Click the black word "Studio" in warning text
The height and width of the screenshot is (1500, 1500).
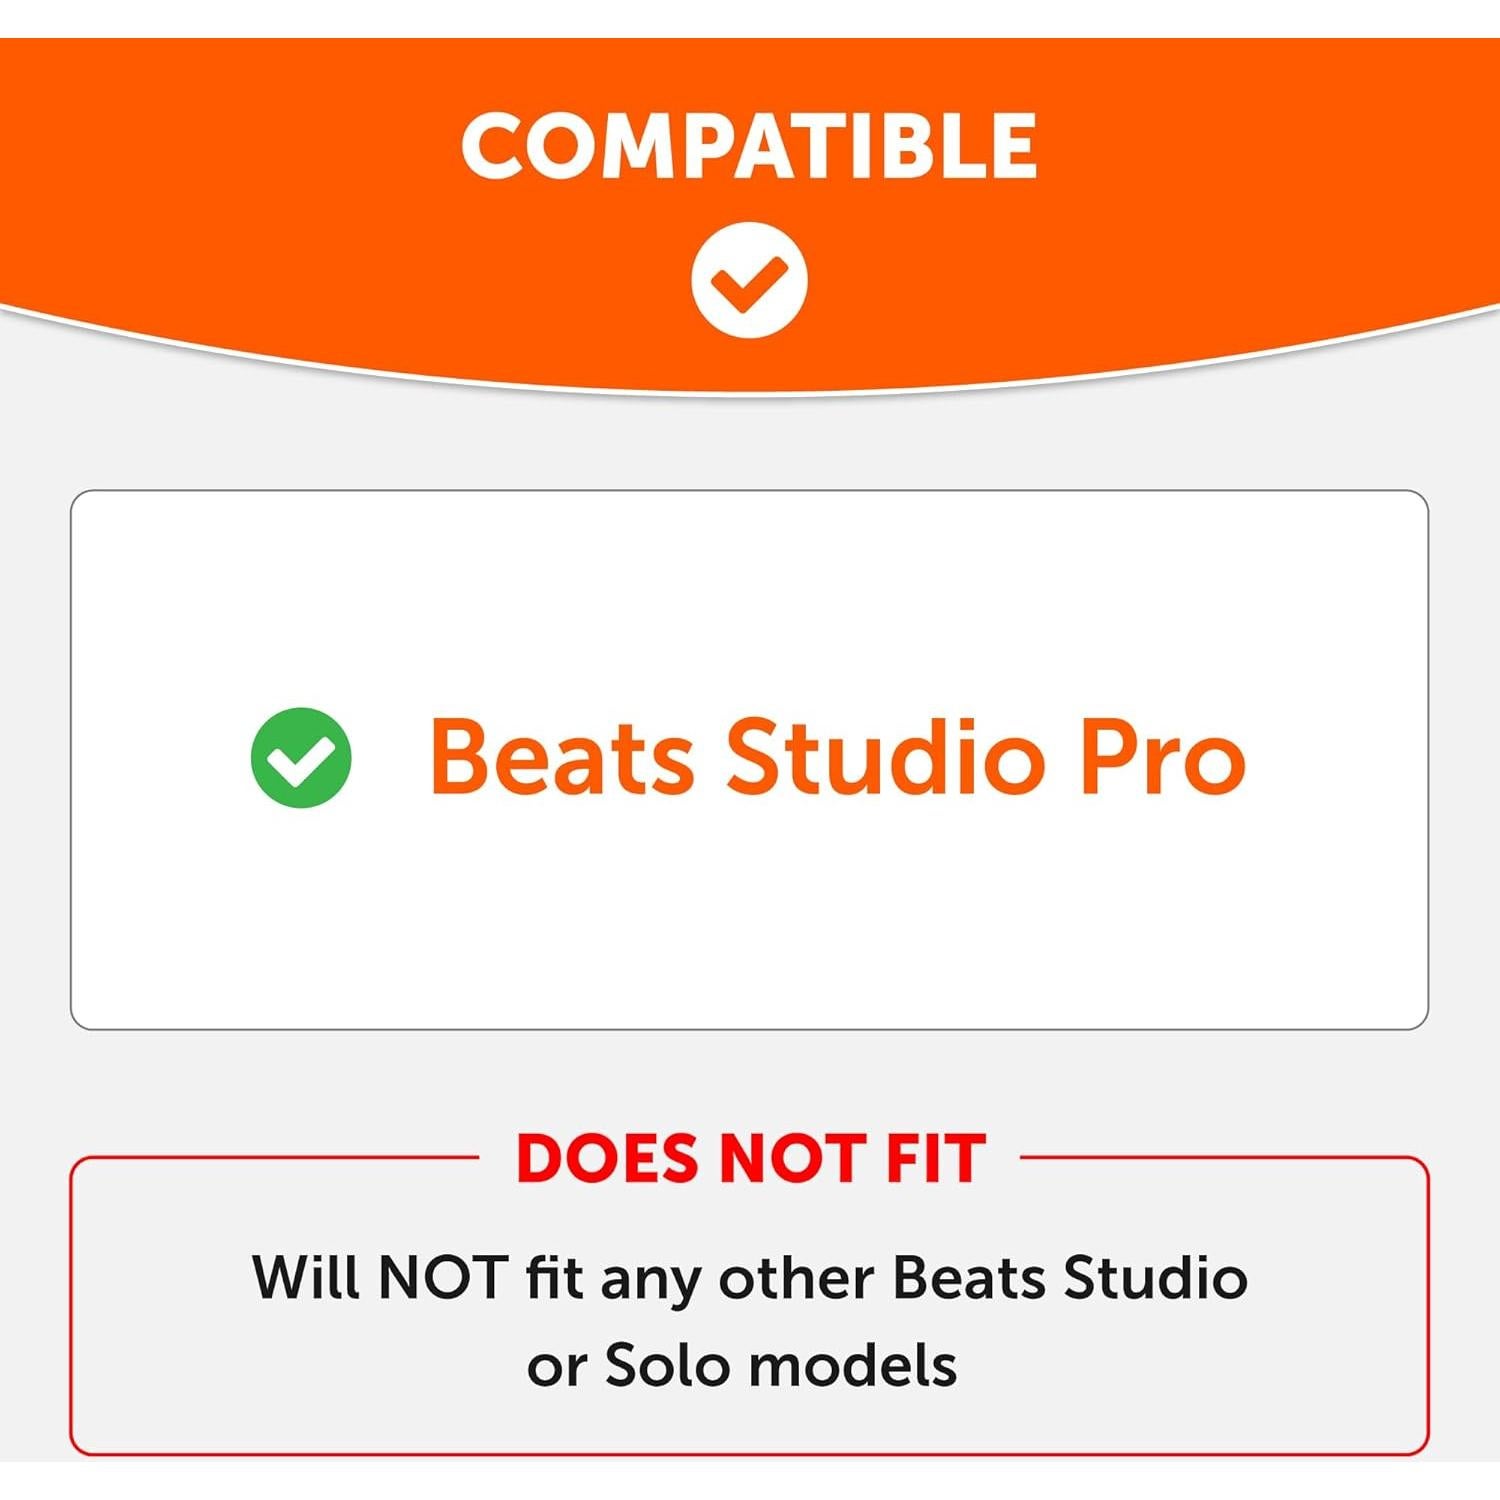coord(1155,1278)
